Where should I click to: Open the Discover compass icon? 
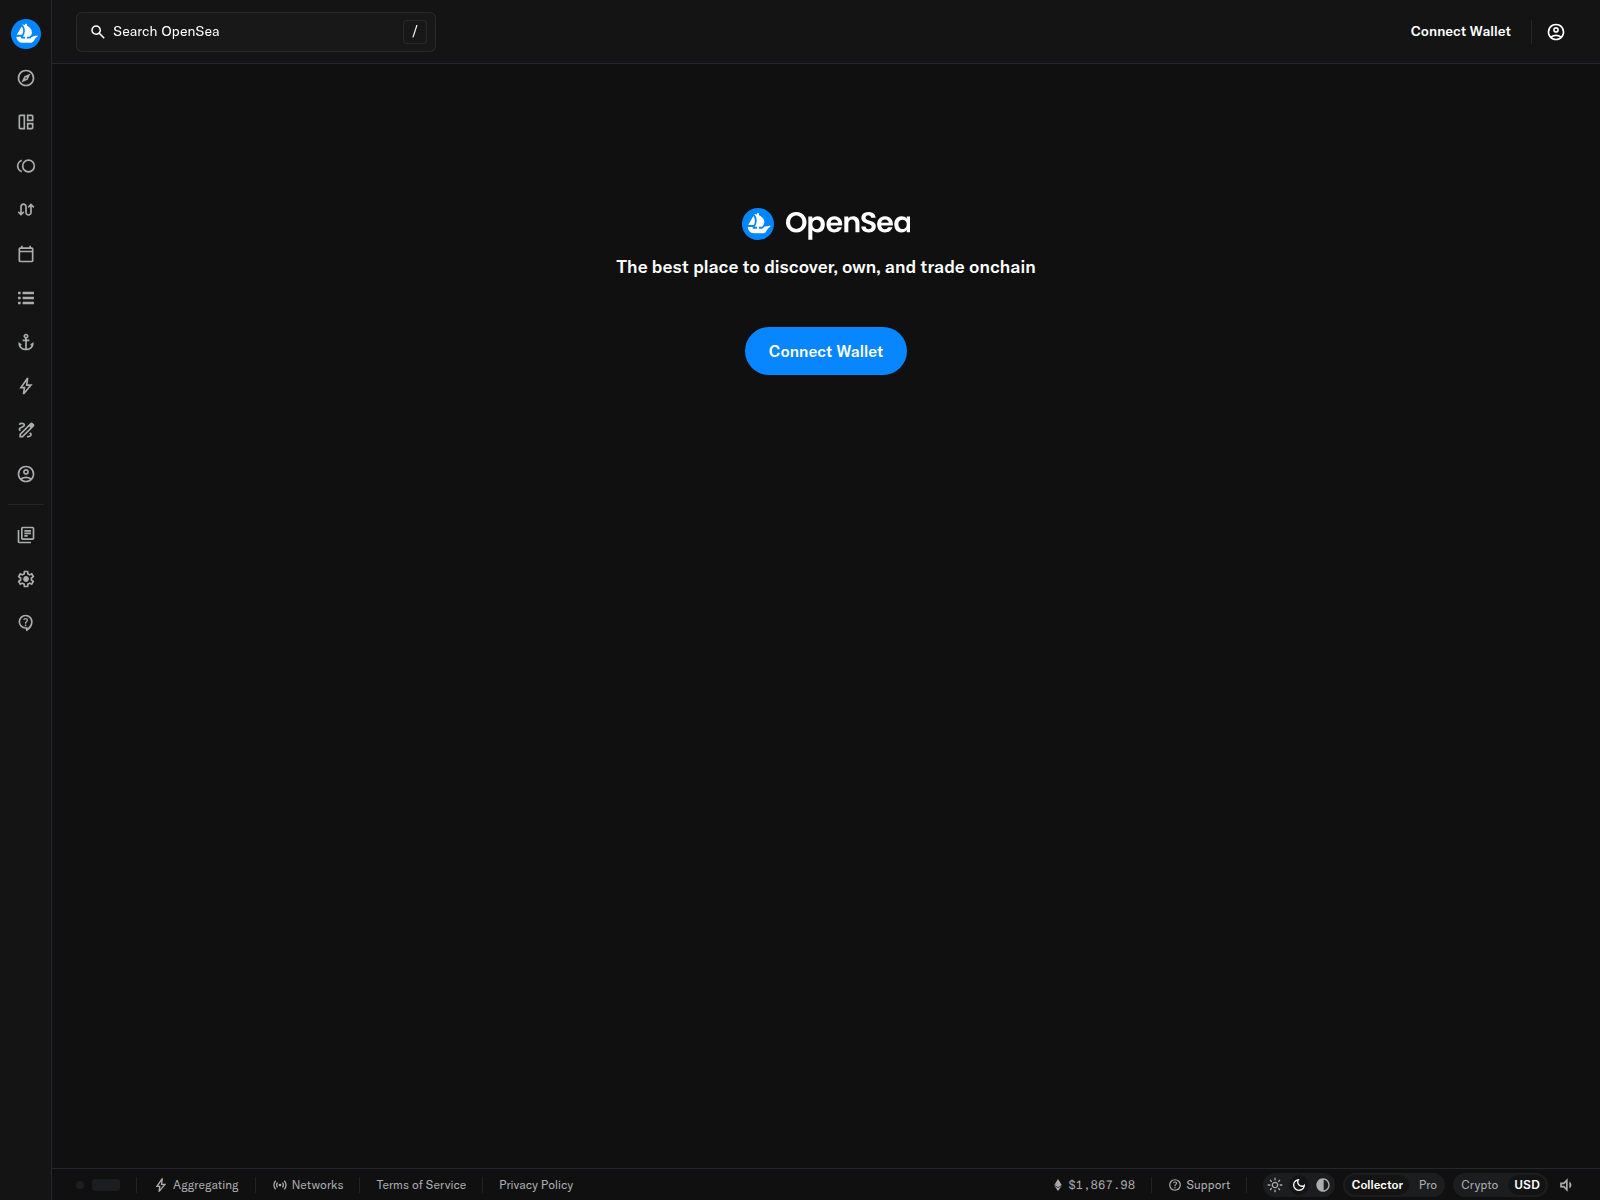point(26,78)
